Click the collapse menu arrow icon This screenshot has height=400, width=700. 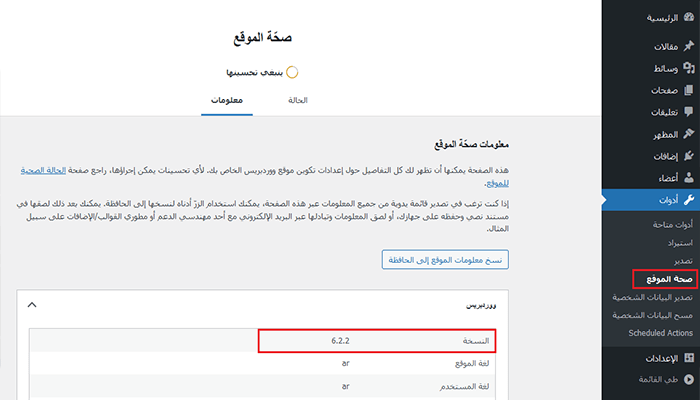pyautogui.click(x=689, y=379)
